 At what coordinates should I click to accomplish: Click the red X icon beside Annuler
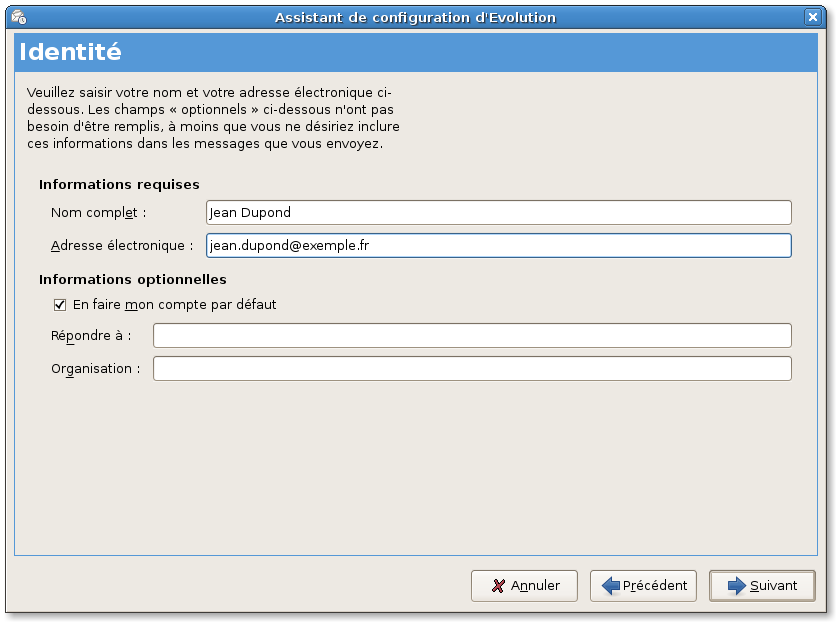(x=498, y=586)
